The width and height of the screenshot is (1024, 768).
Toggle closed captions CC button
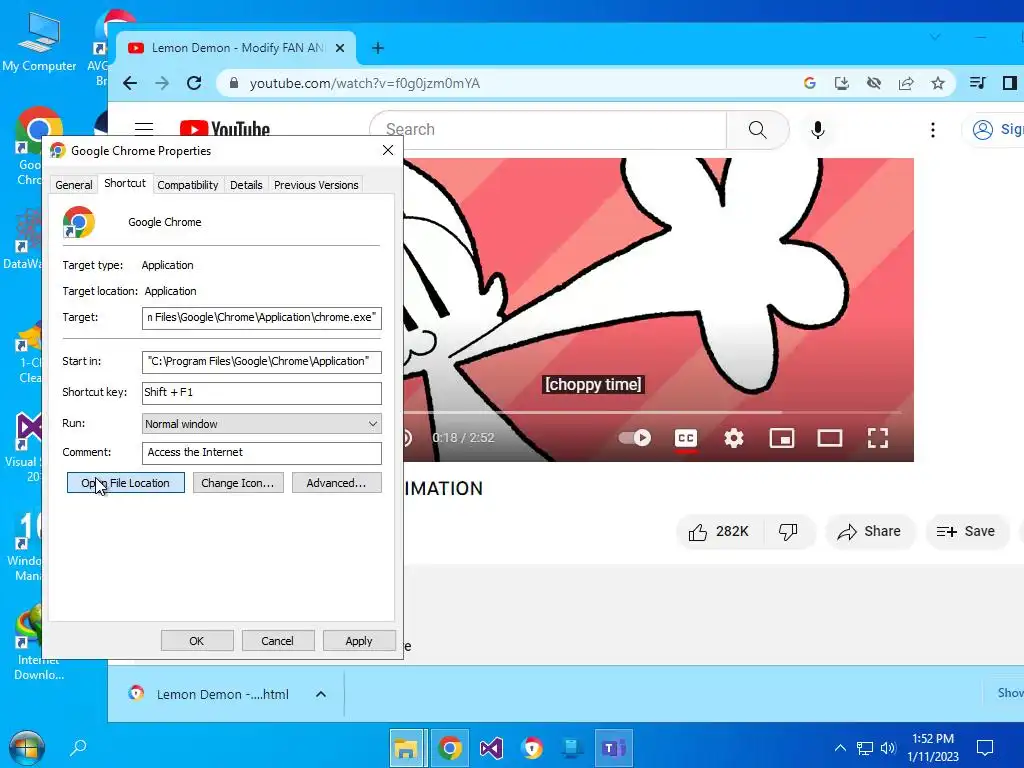pyautogui.click(x=686, y=438)
